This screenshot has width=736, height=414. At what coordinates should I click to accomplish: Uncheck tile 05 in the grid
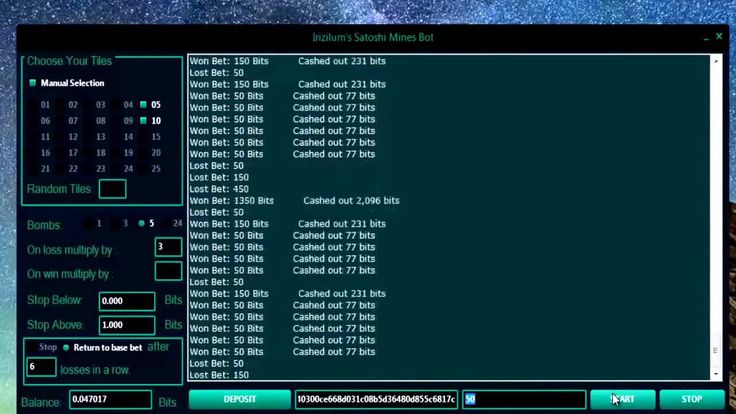pos(144,104)
